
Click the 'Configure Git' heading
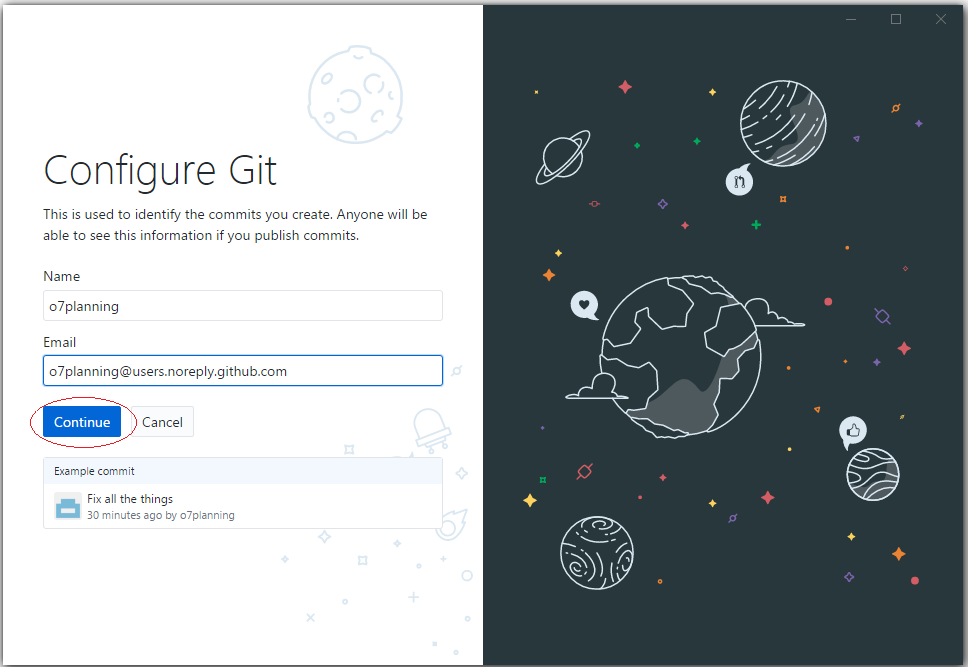[x=160, y=170]
